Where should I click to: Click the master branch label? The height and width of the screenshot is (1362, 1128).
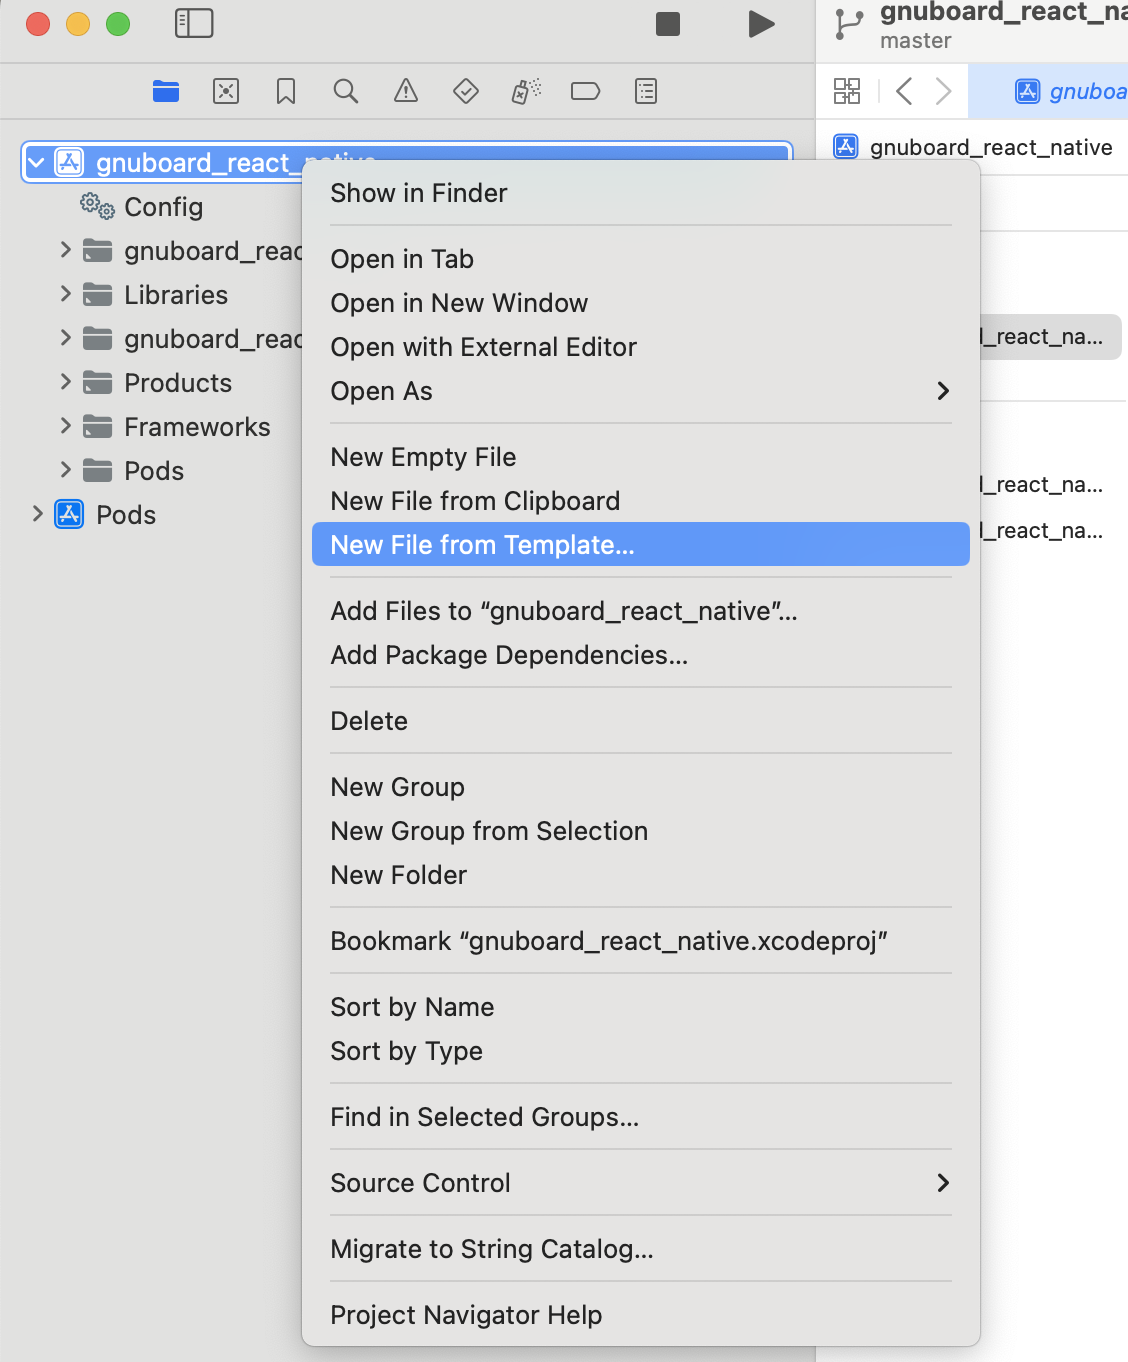coord(916,41)
